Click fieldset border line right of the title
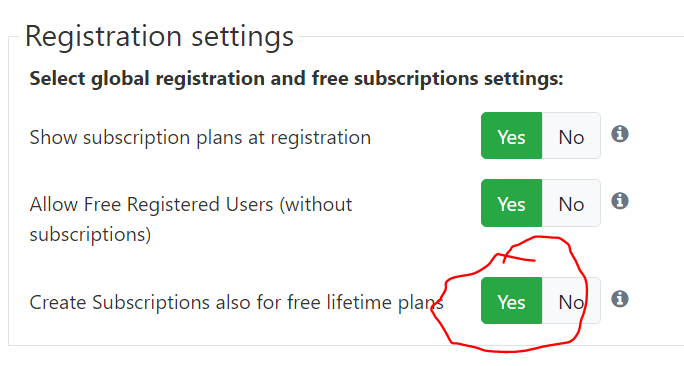 click(x=491, y=37)
